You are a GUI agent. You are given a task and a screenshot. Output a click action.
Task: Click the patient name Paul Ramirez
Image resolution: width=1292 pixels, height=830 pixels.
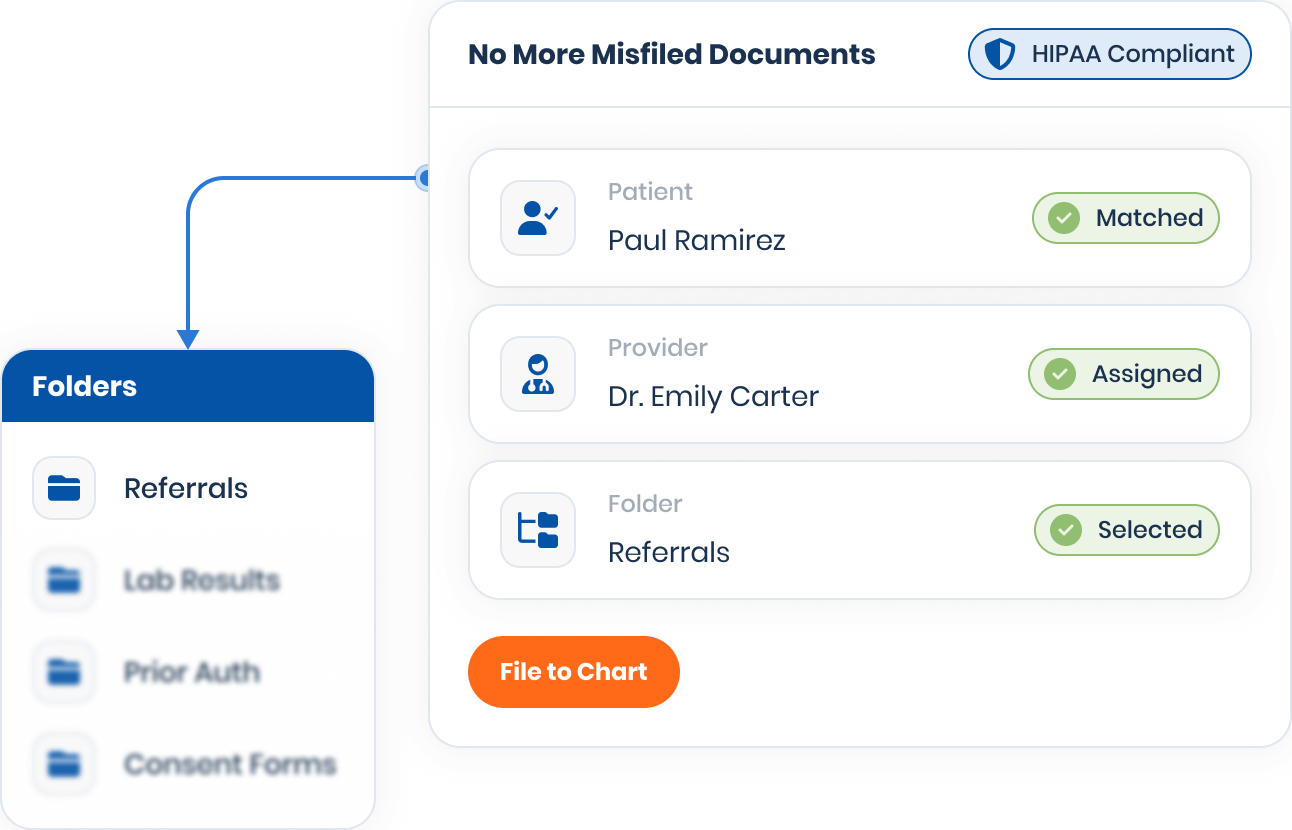(x=697, y=241)
